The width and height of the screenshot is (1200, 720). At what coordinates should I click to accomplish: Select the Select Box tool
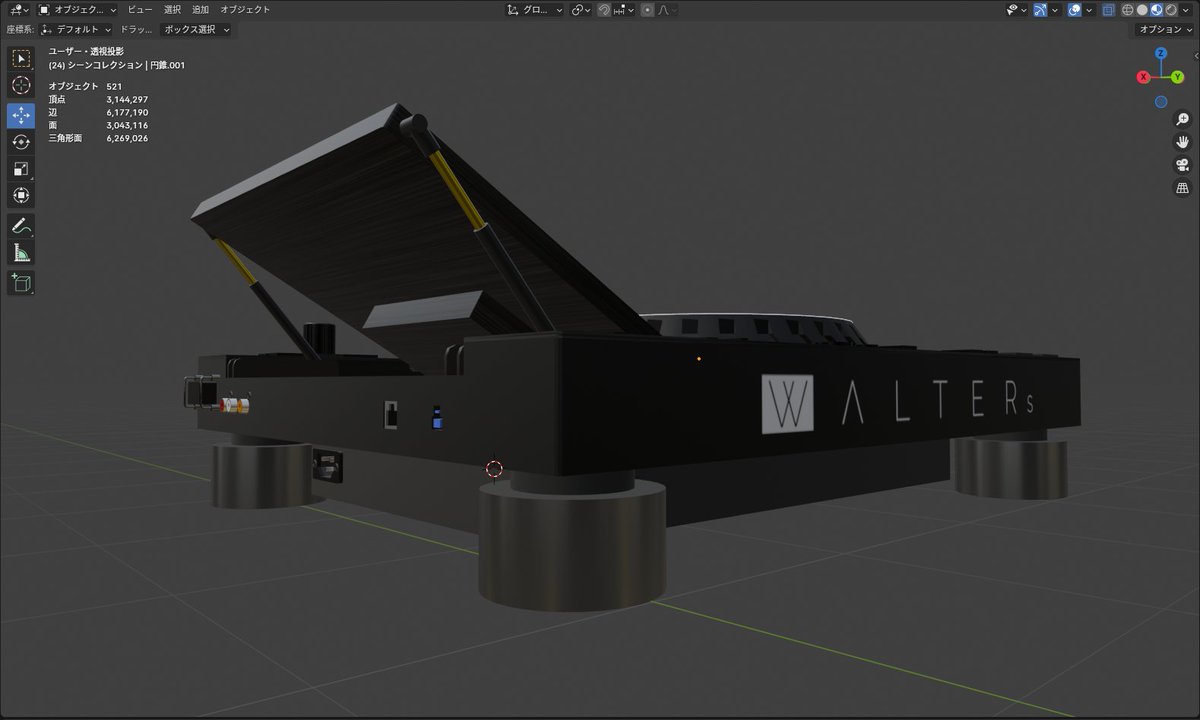coord(21,59)
